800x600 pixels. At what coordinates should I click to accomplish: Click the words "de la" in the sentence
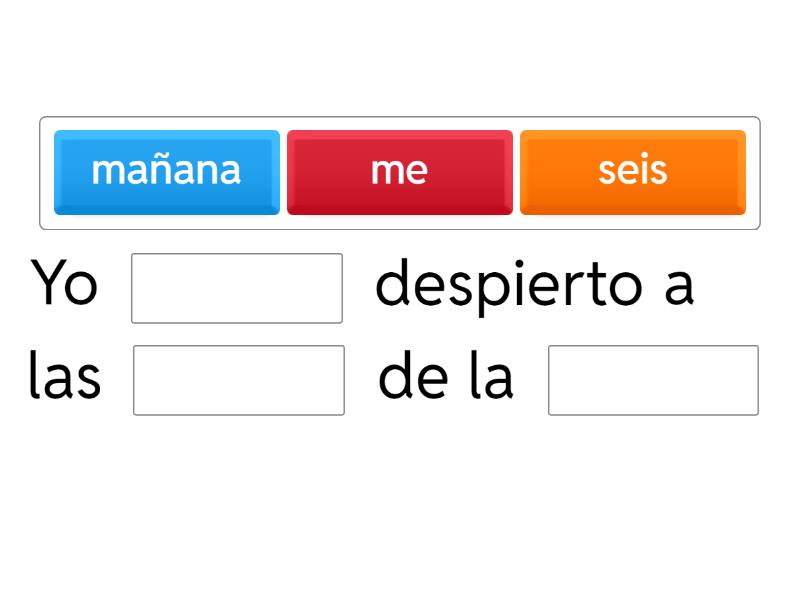click(x=446, y=379)
